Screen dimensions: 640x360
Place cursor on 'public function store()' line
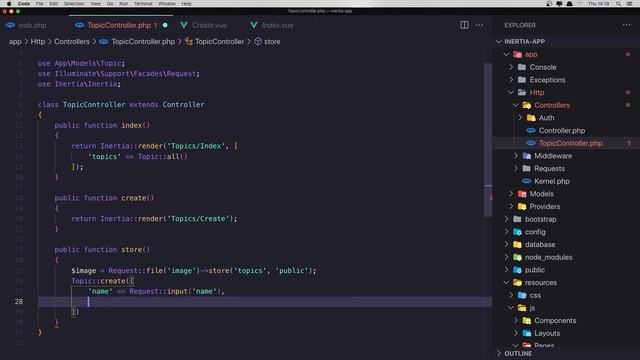click(x=102, y=250)
